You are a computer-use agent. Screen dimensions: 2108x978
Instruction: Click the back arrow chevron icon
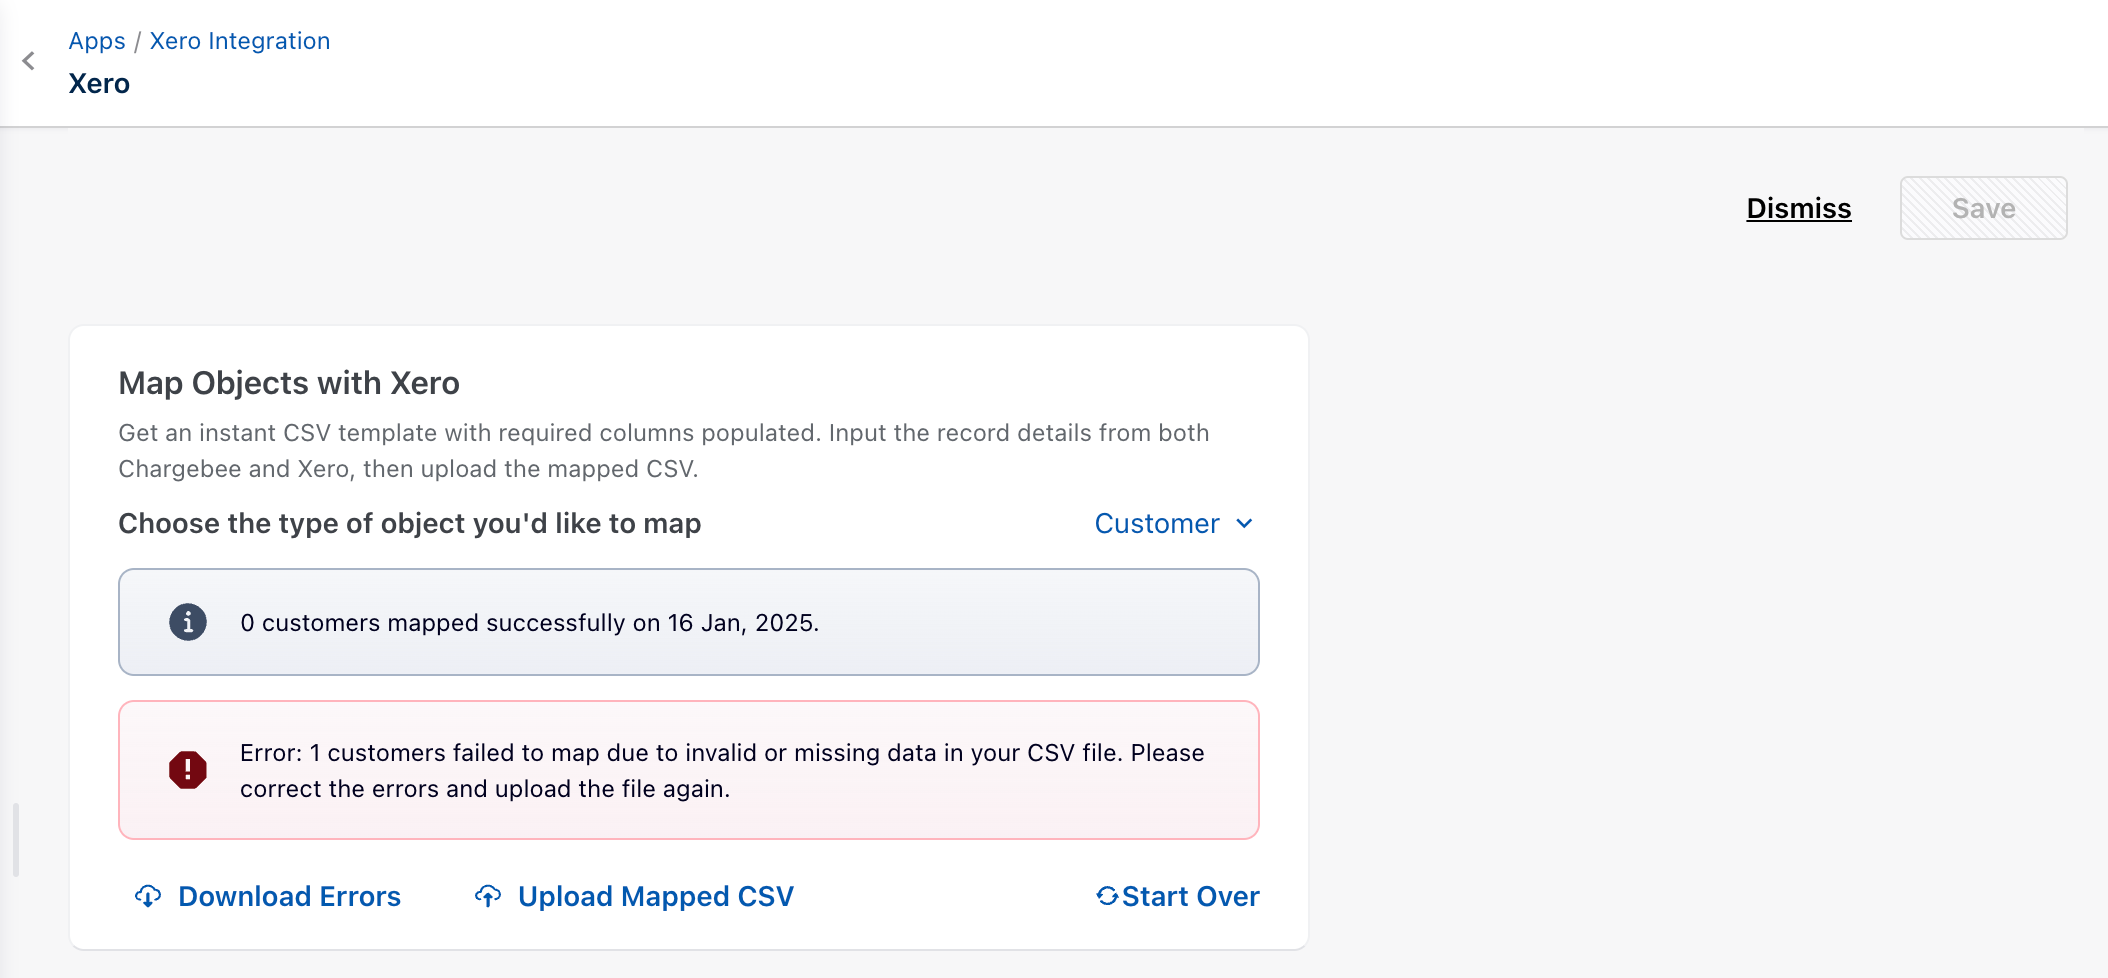[x=29, y=61]
